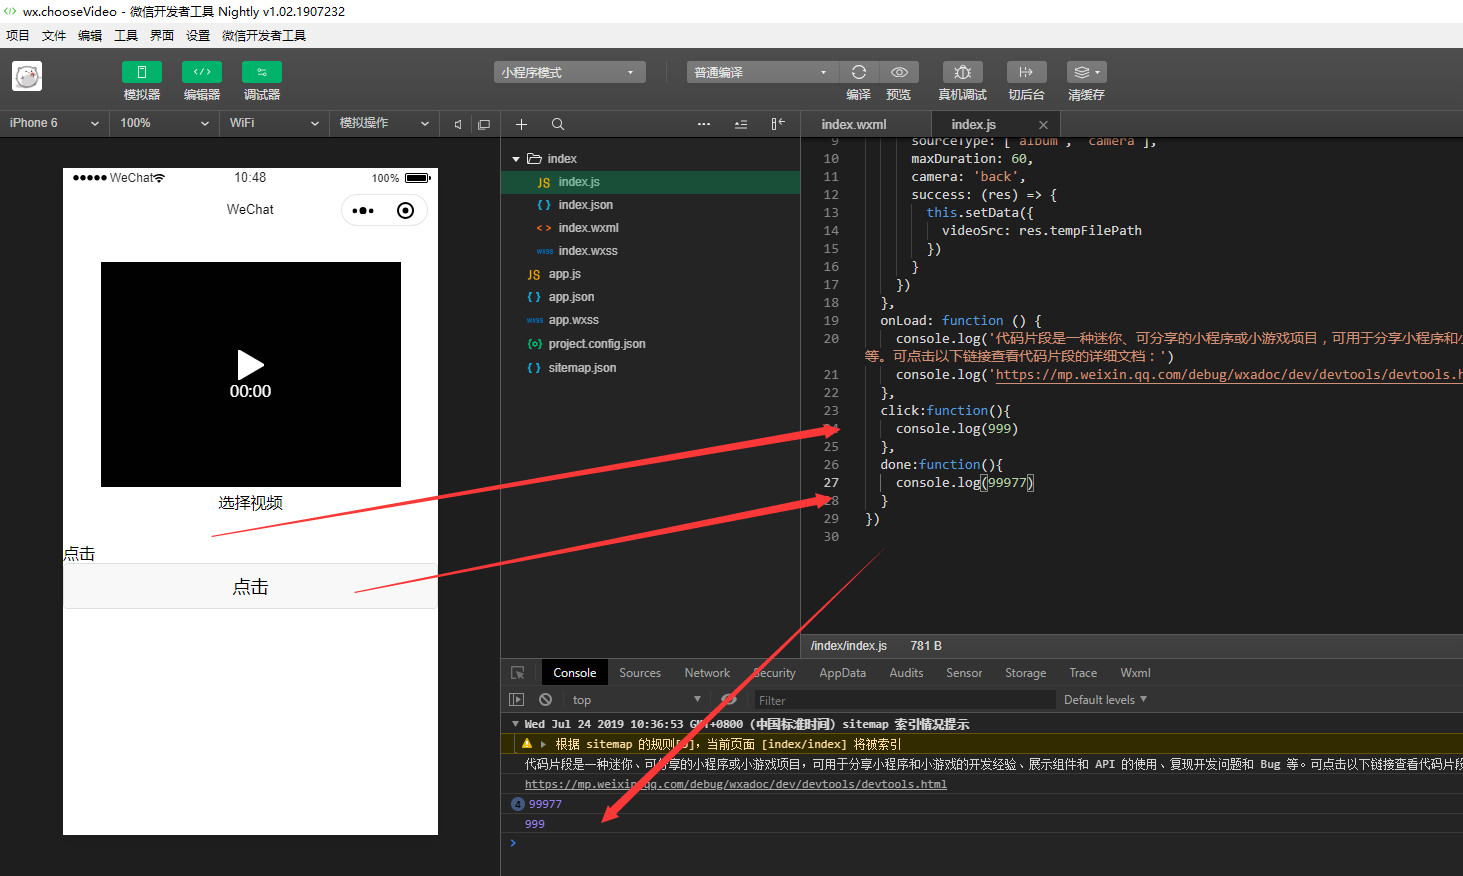
Task: Switch to the Audits devtools tab
Action: click(906, 673)
